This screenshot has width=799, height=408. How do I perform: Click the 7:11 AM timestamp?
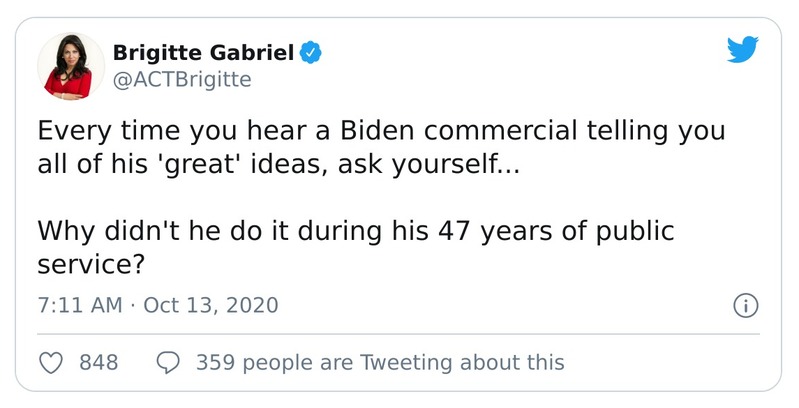pyautogui.click(x=80, y=305)
